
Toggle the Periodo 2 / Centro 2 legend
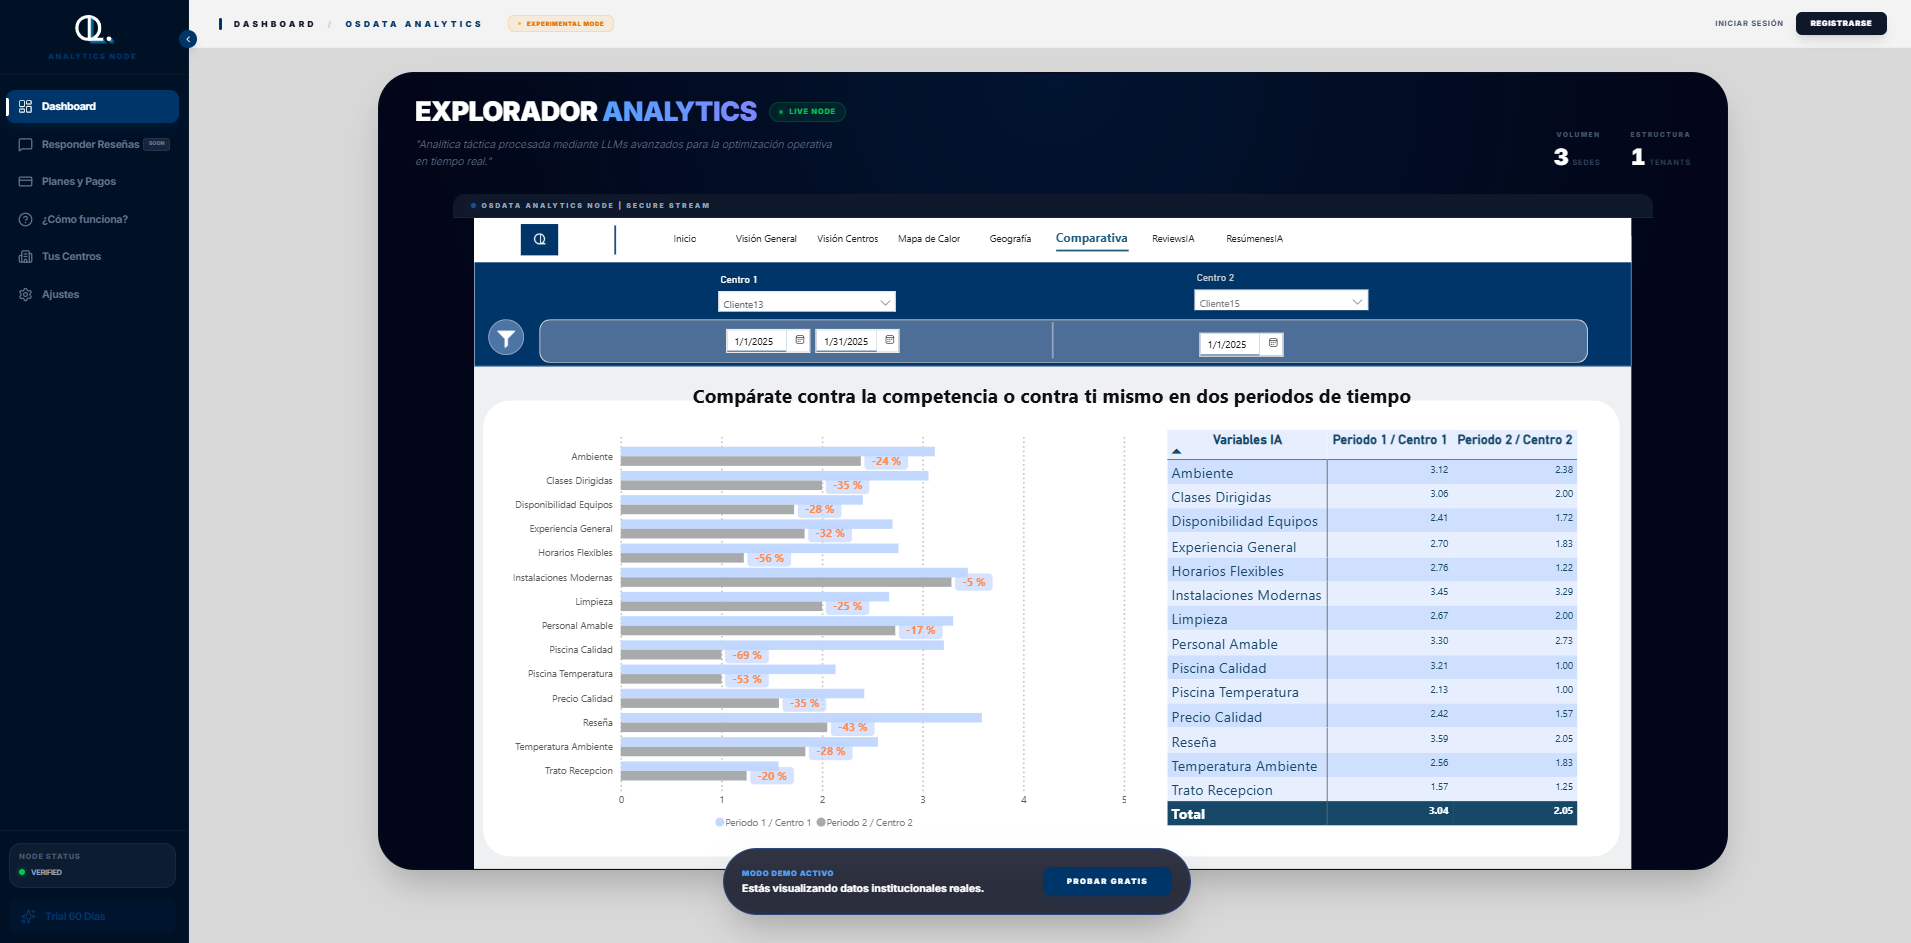point(866,822)
